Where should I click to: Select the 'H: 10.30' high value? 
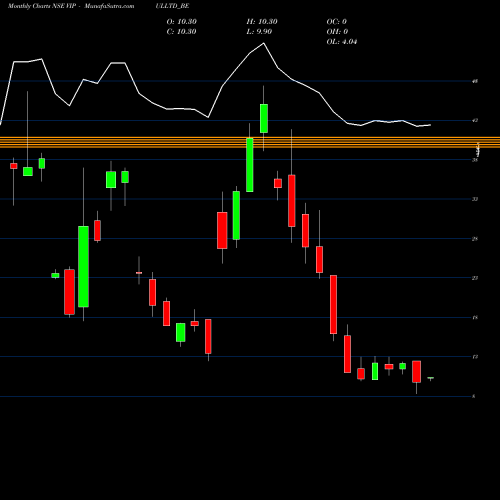click(262, 22)
